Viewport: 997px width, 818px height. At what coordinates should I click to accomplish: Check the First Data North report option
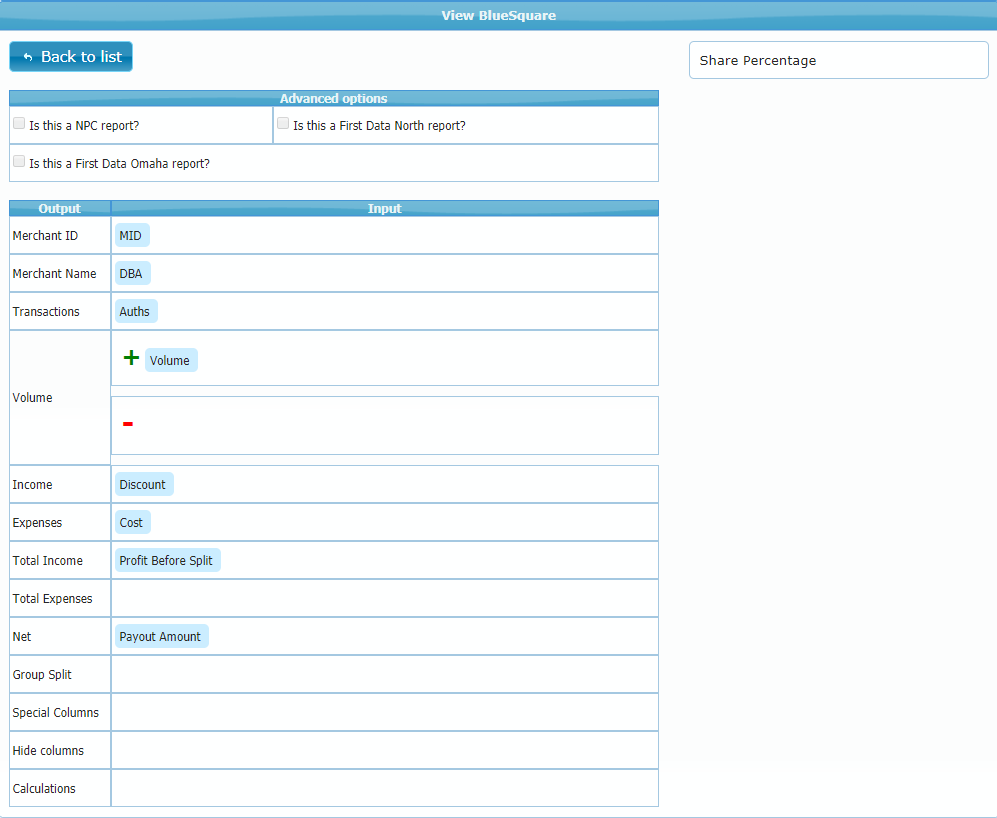283,124
